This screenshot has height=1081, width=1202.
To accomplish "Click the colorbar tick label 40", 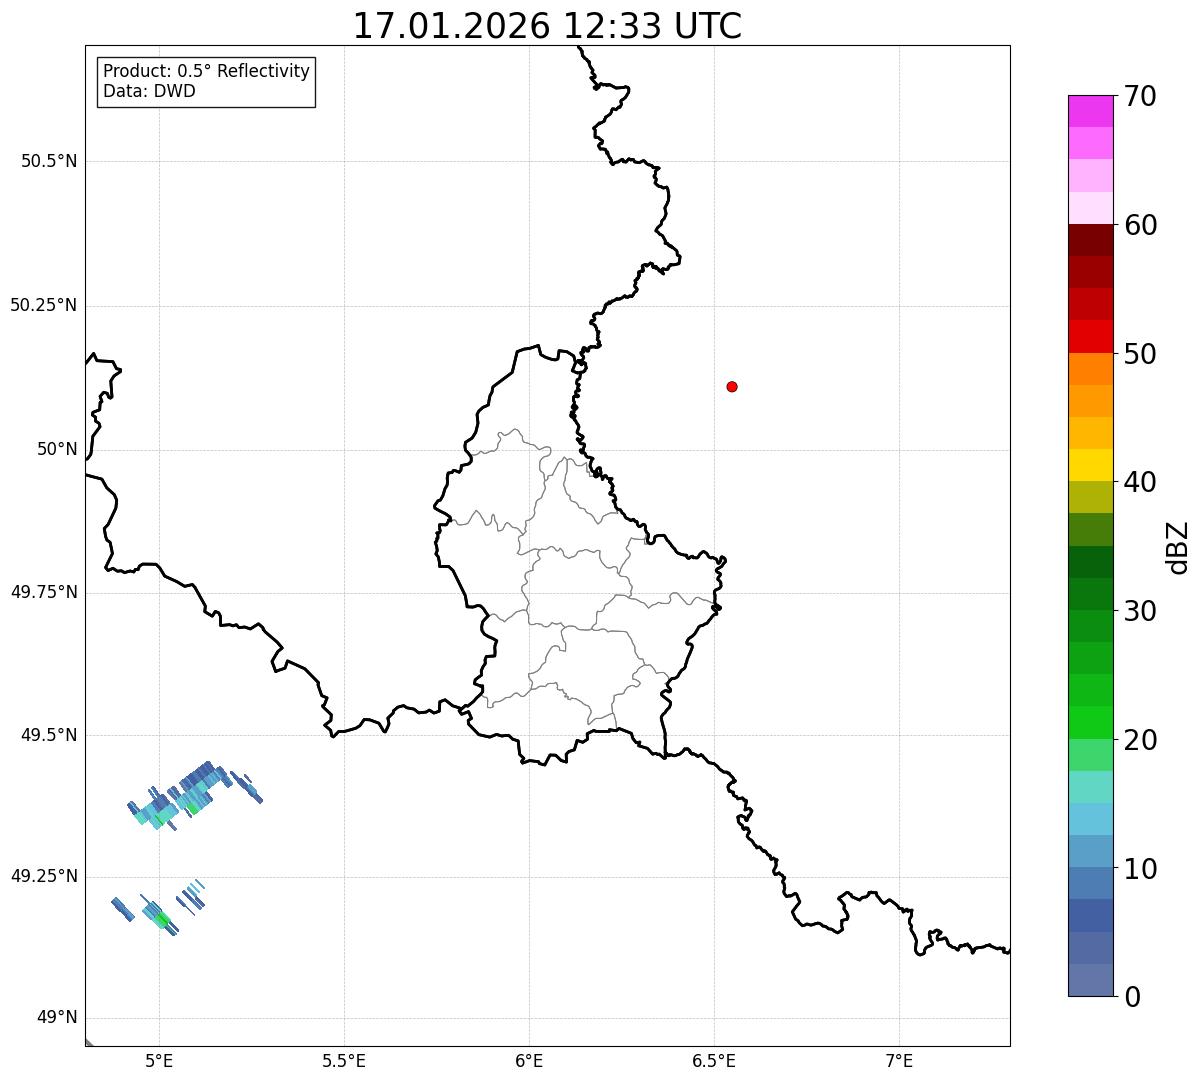I will tap(1140, 482).
